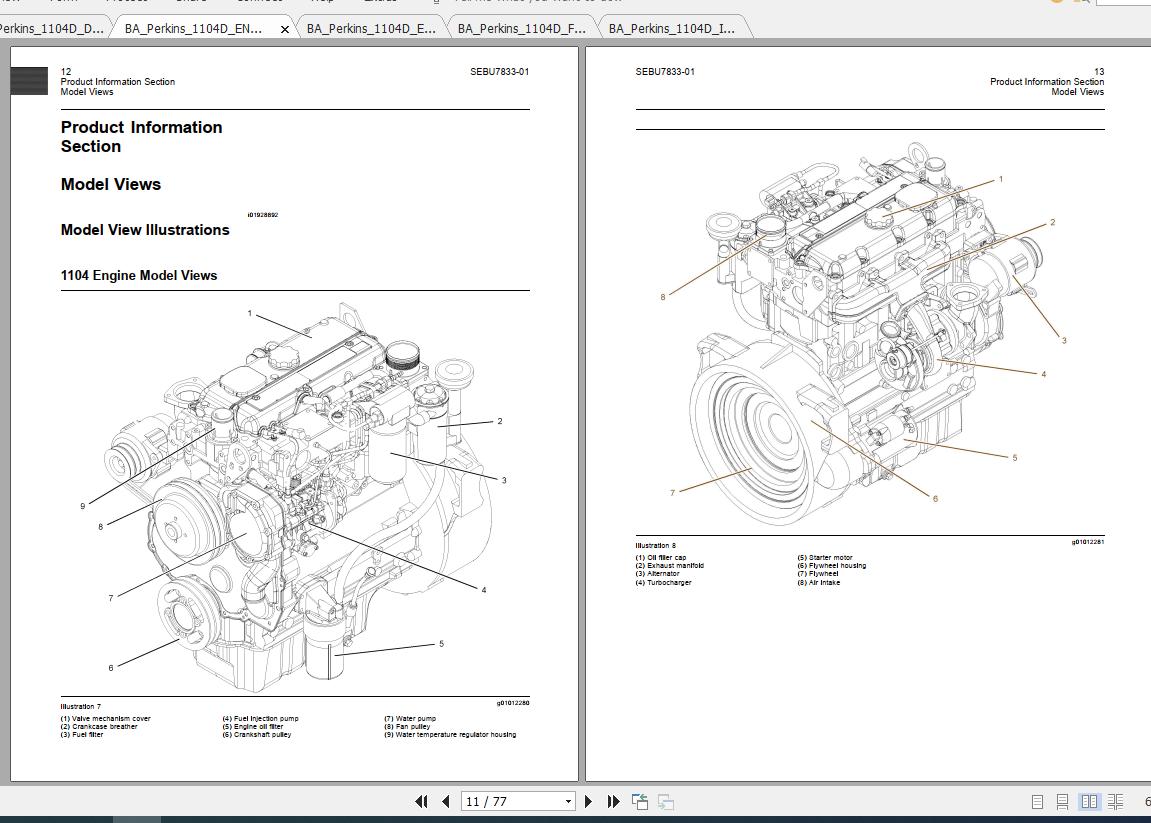Select the go to next view icon

[x=663, y=801]
